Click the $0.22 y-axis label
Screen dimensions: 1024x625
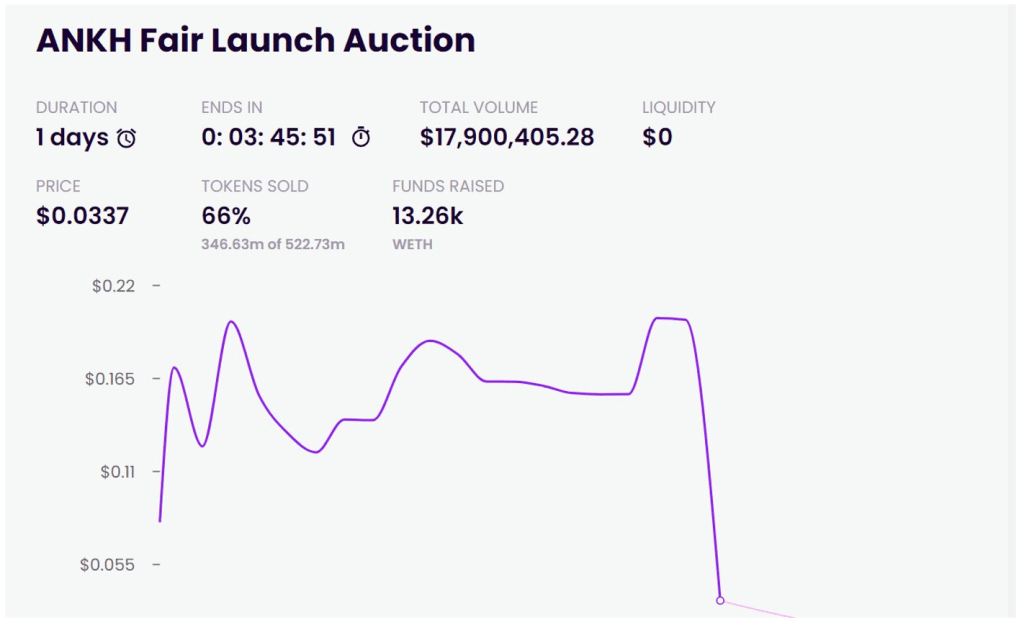tap(112, 286)
